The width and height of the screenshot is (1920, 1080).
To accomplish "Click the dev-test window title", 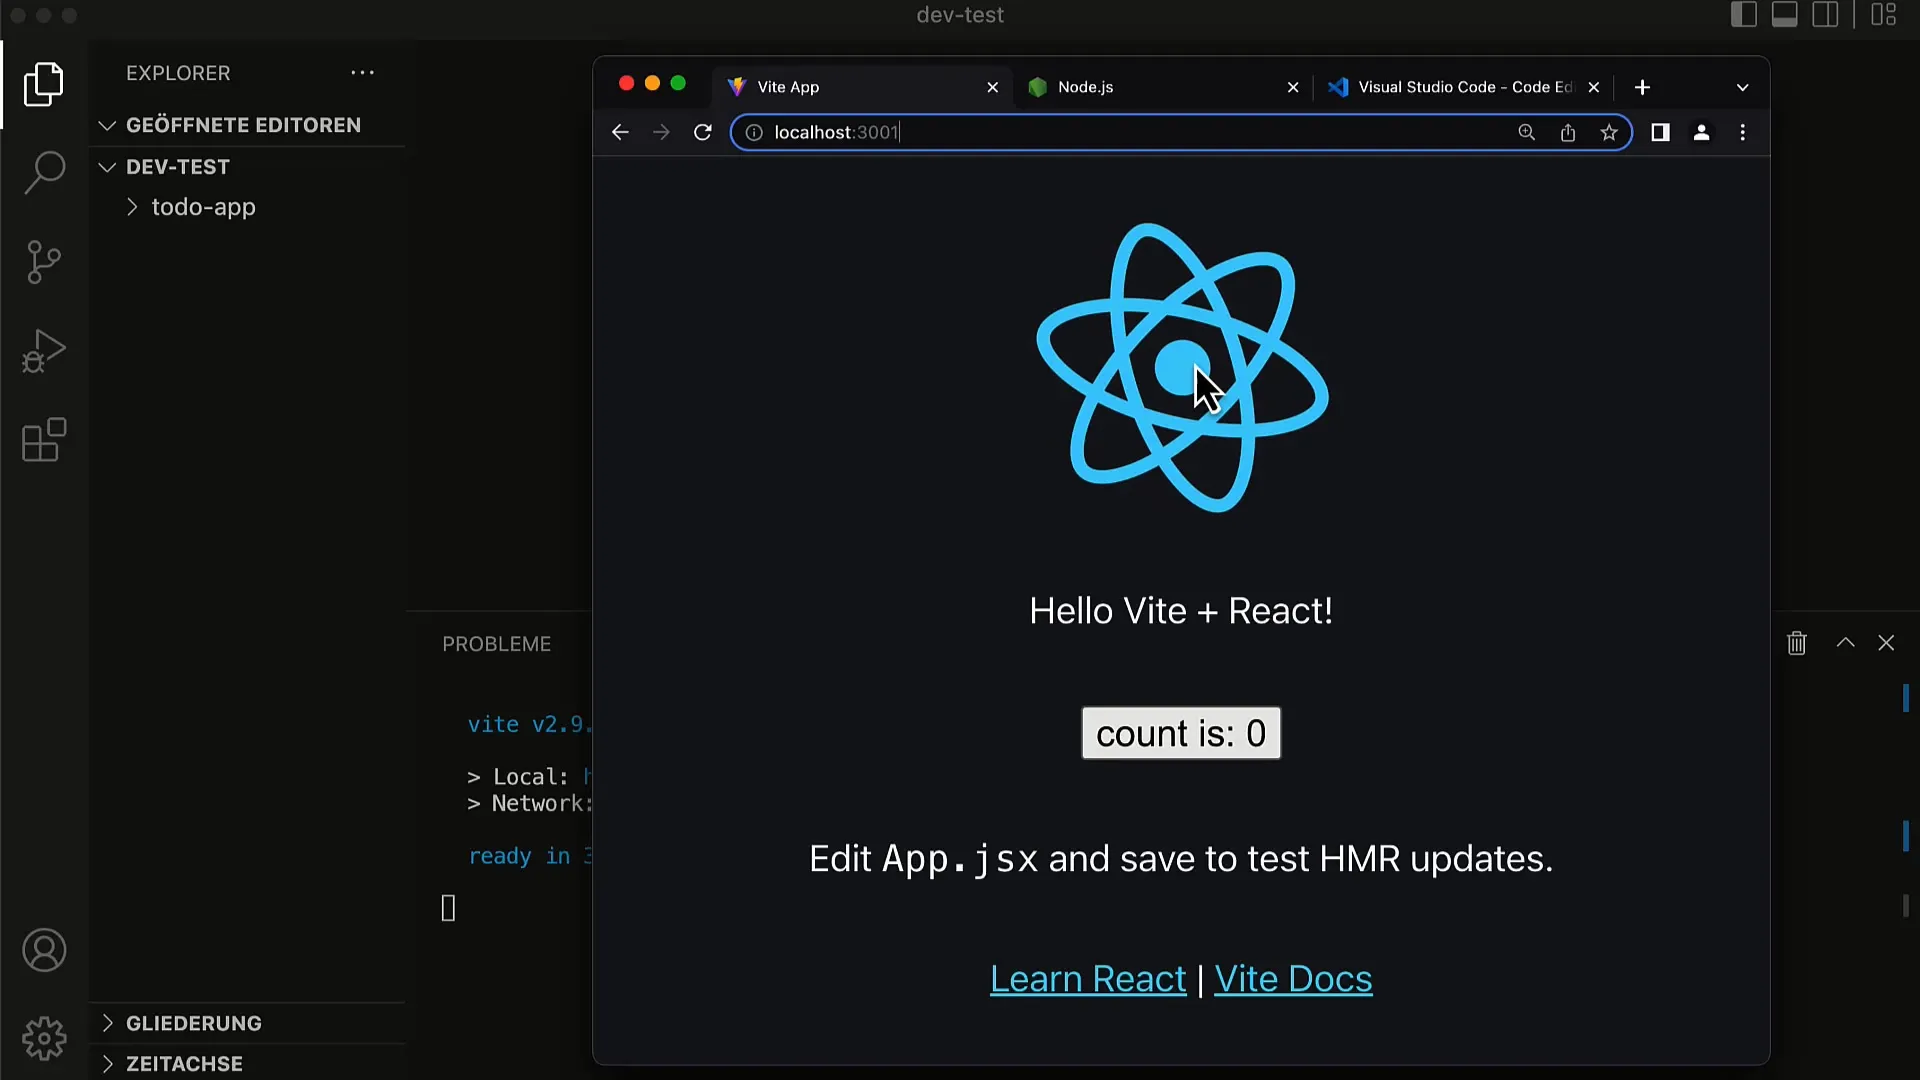I will 960,15.
